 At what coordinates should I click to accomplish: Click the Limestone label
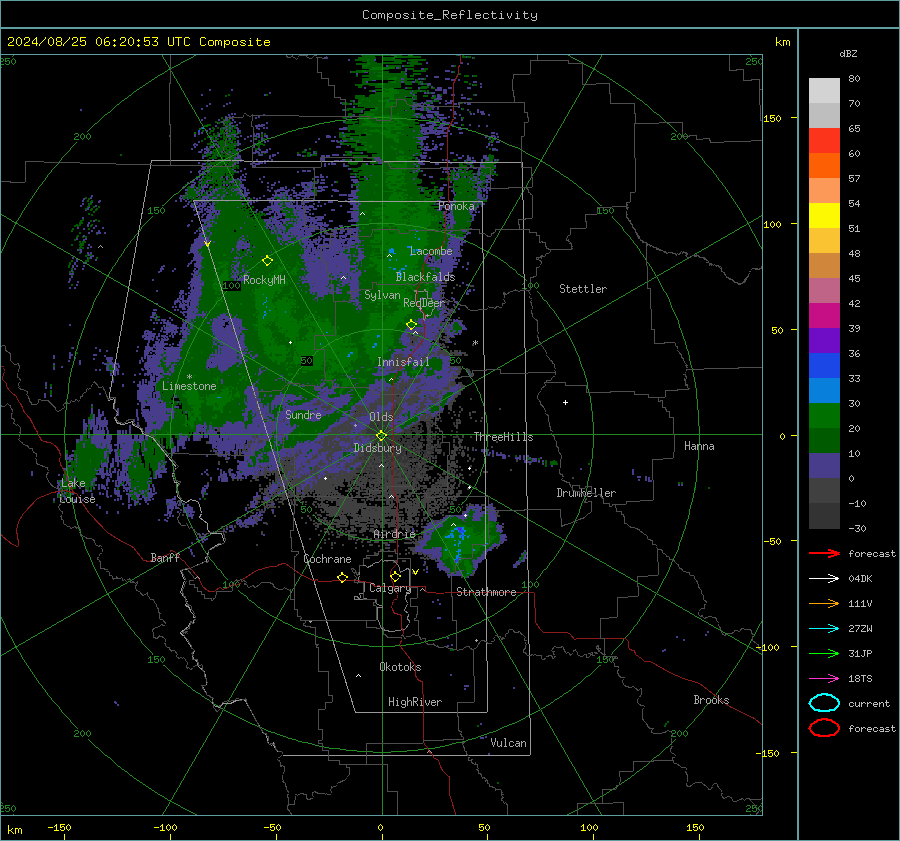coord(189,386)
